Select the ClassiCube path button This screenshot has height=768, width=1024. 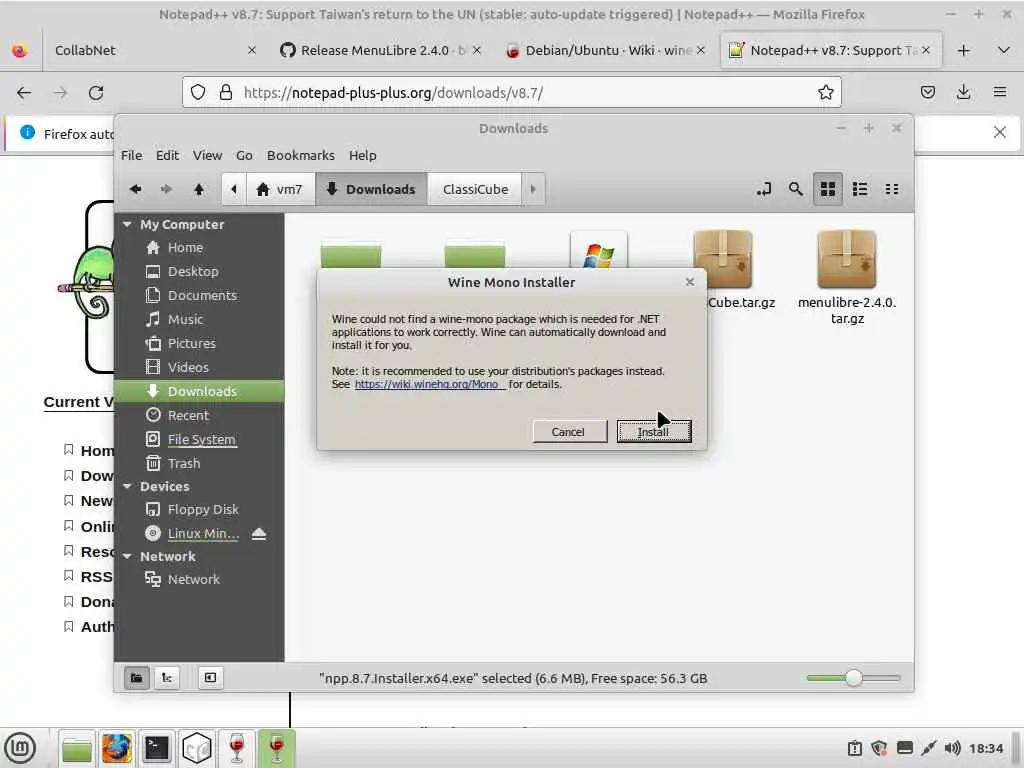coord(475,189)
